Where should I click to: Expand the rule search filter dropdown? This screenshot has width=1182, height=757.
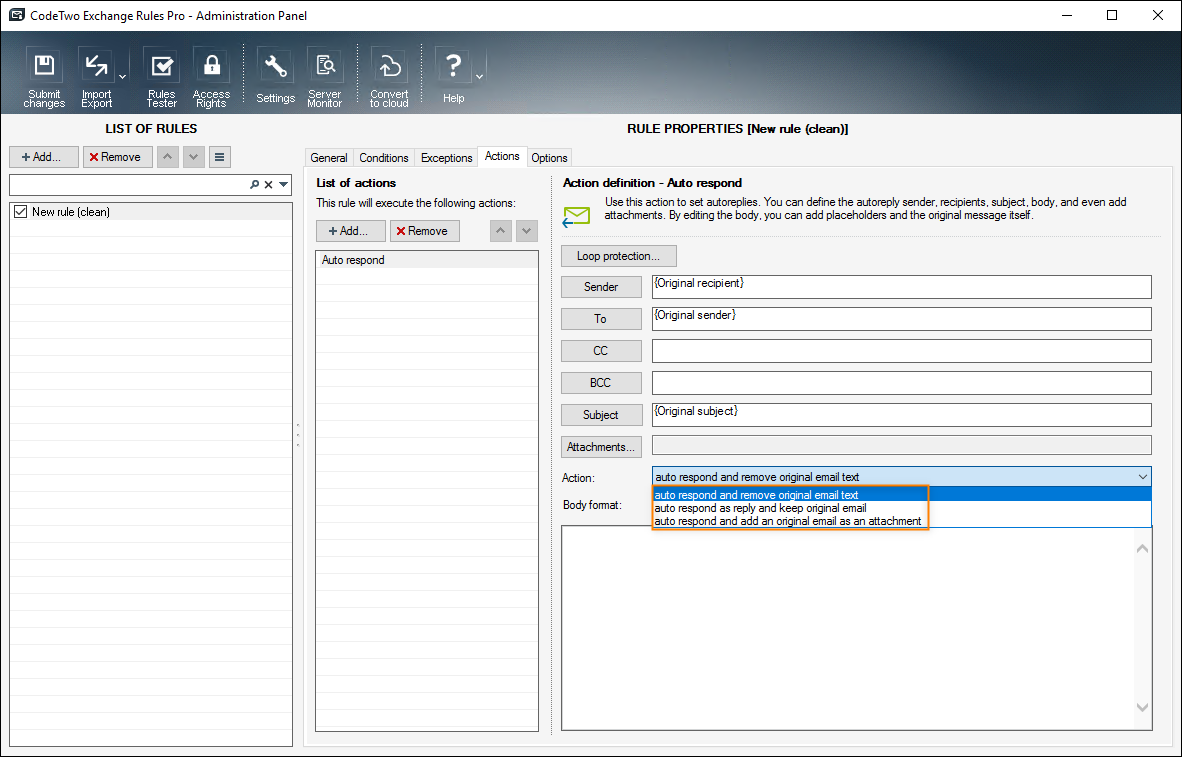(283, 185)
